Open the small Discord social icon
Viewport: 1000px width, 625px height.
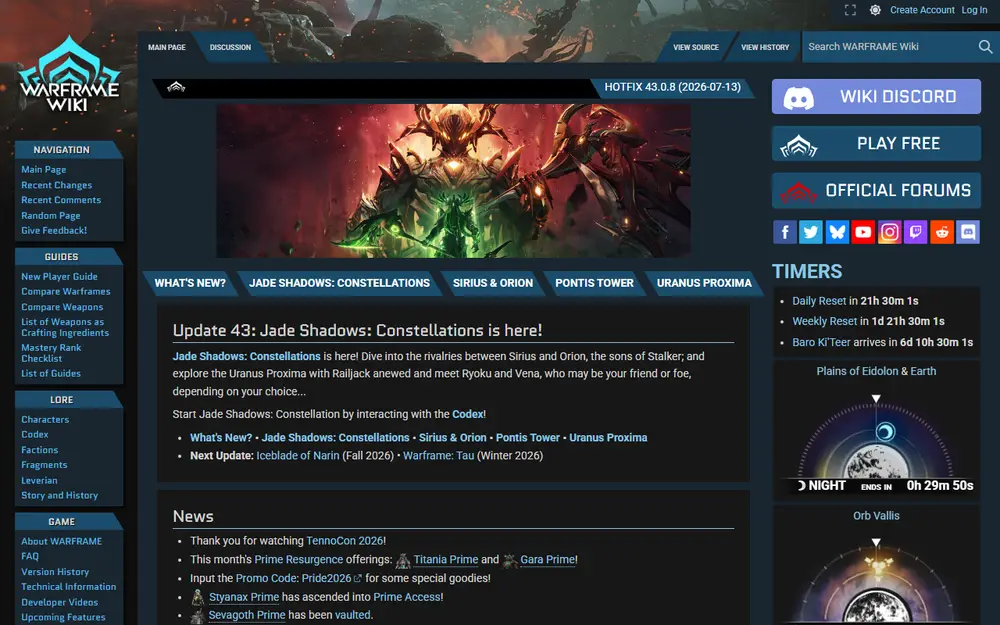click(x=967, y=232)
